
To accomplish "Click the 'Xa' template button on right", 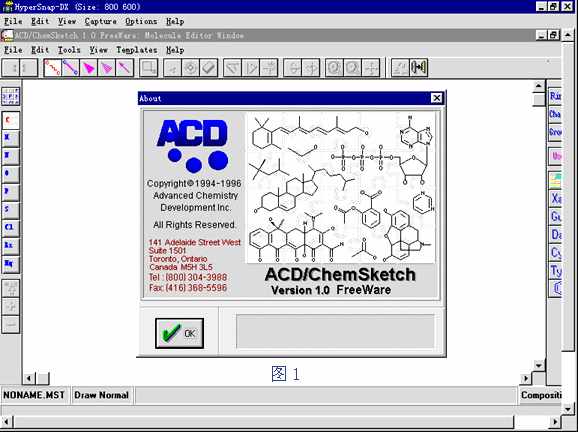I will coord(555,199).
